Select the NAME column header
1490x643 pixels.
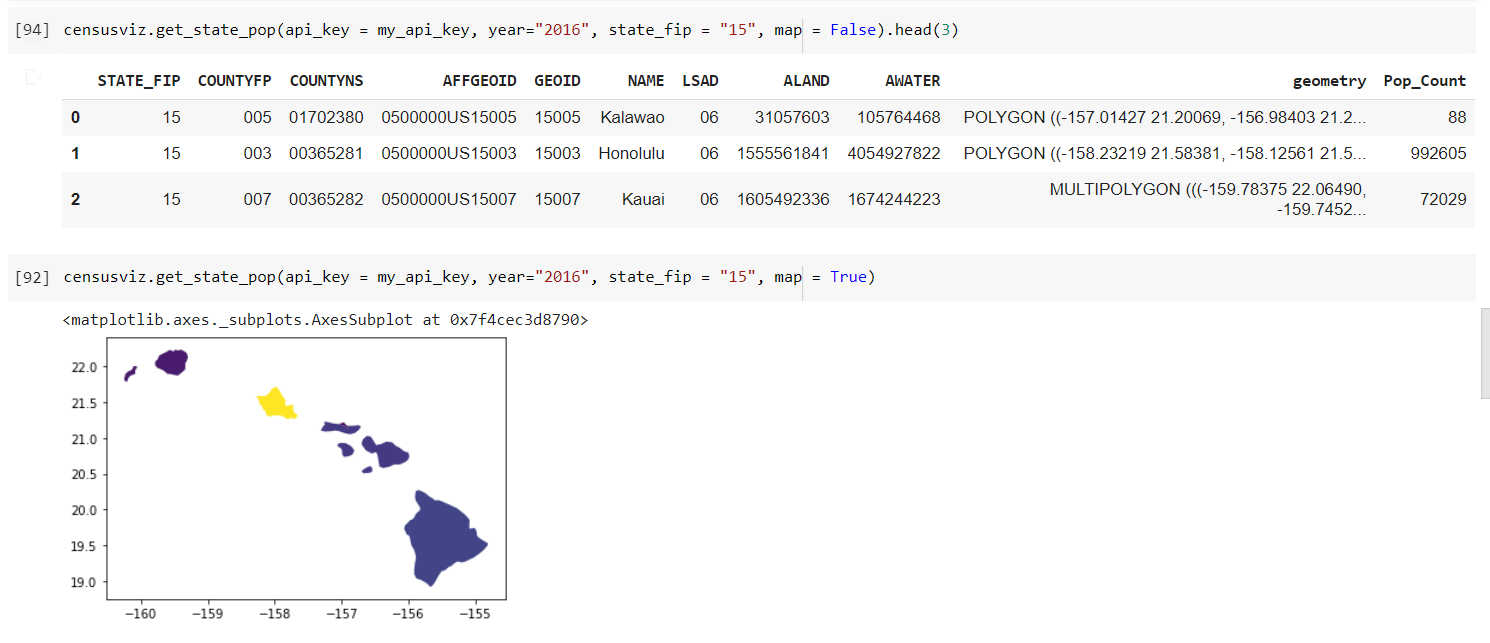[646, 81]
